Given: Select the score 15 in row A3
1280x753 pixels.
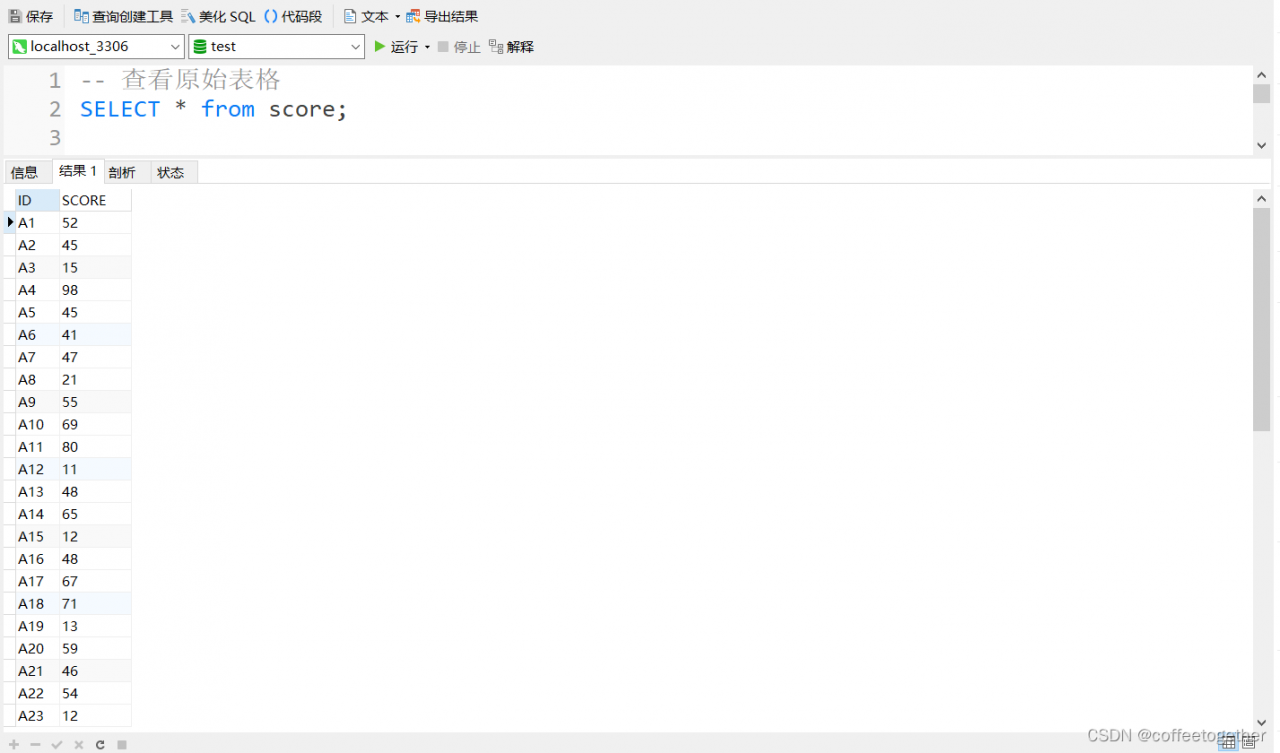Looking at the screenshot, I should click(x=95, y=268).
